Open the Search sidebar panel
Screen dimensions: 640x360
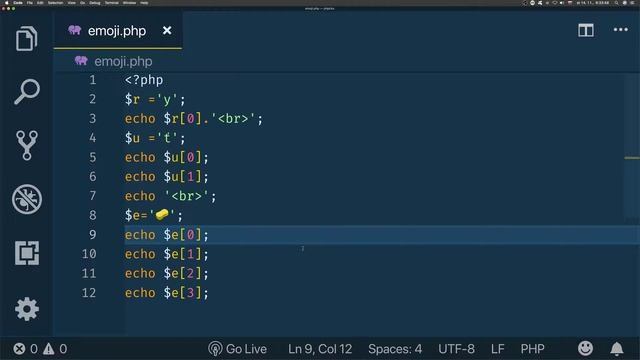pyautogui.click(x=27, y=91)
